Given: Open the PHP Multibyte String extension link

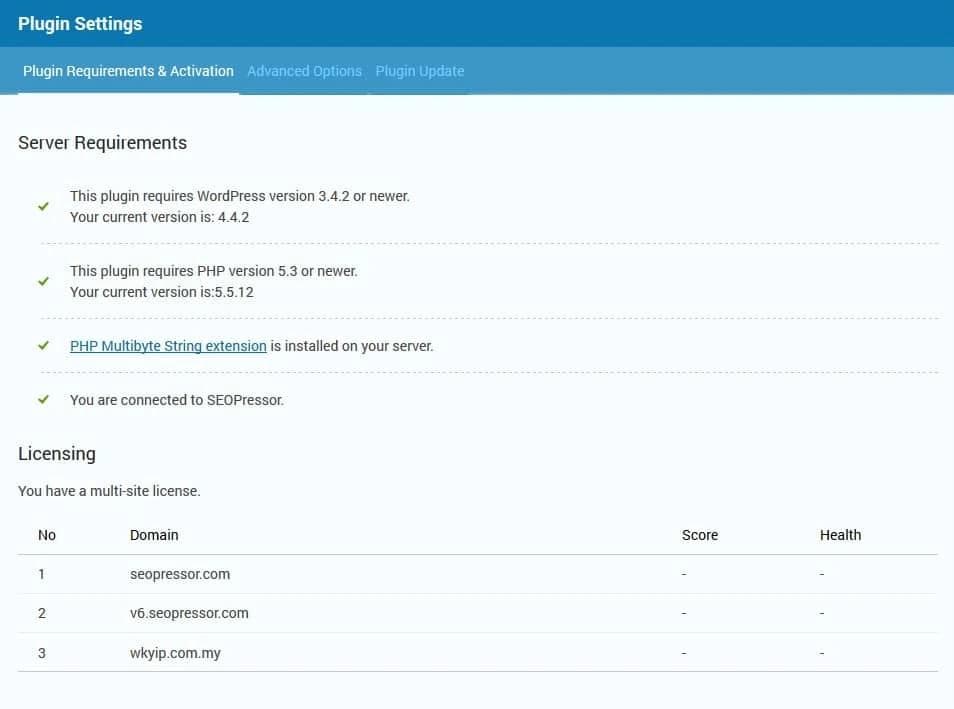Looking at the screenshot, I should [168, 346].
